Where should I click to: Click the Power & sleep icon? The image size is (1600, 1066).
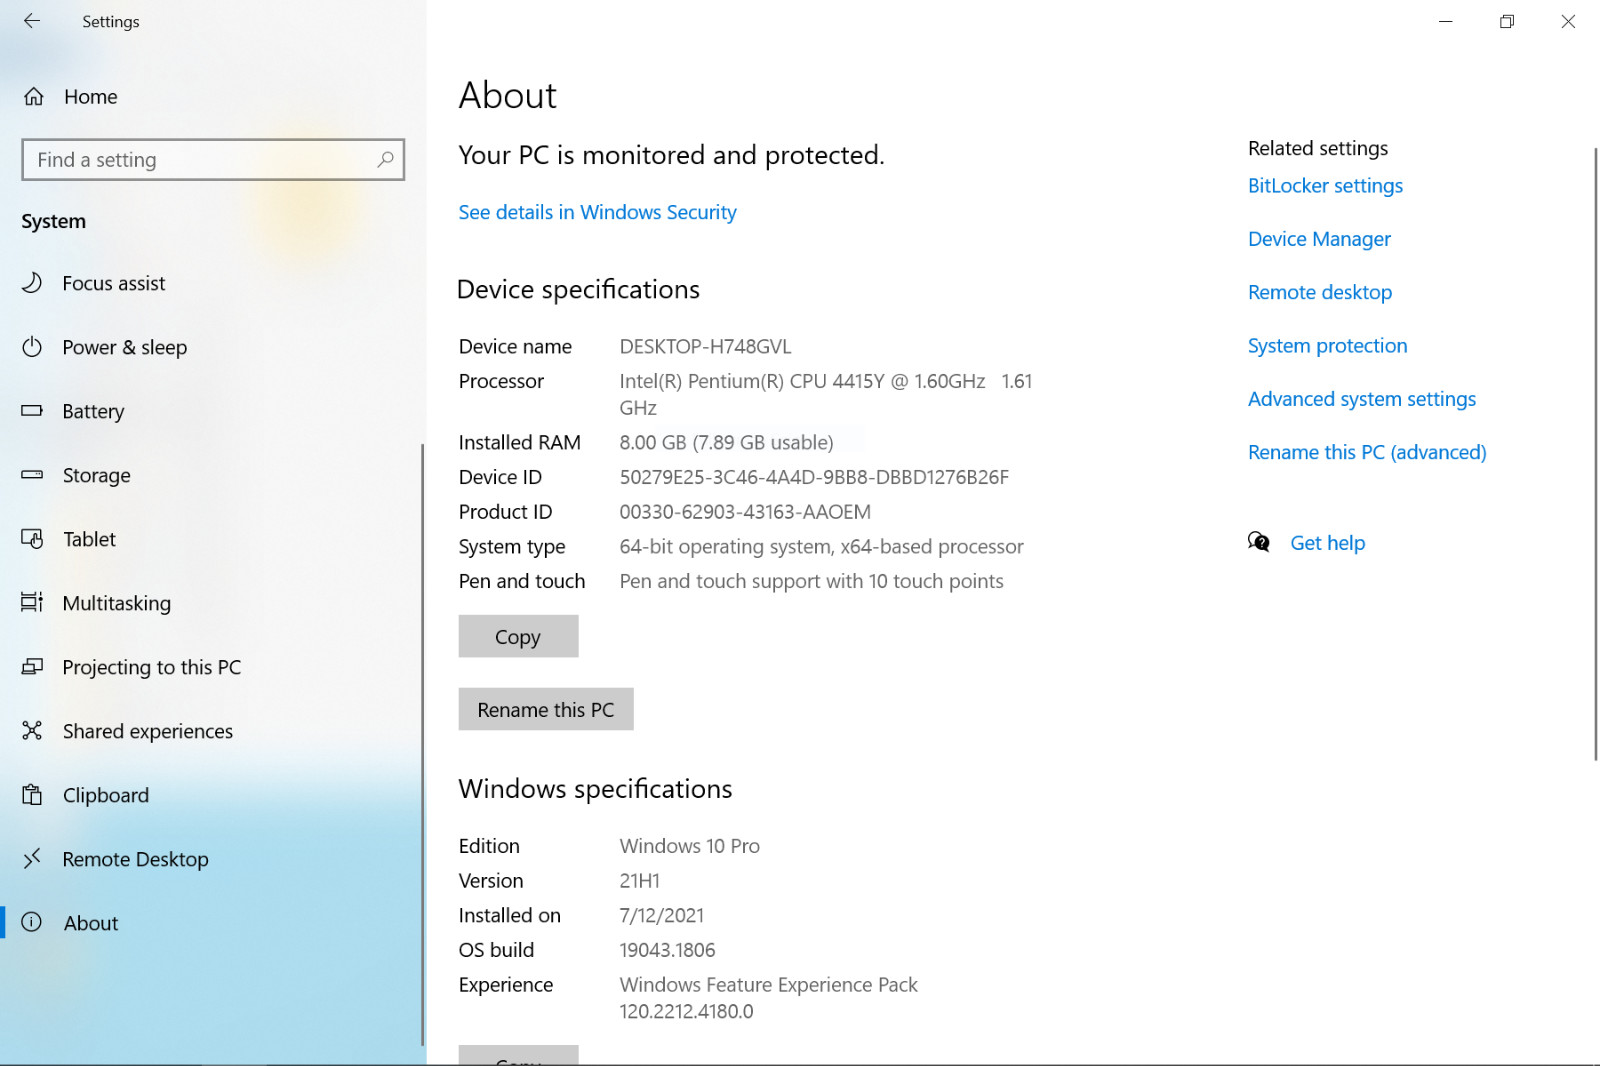[x=32, y=347]
